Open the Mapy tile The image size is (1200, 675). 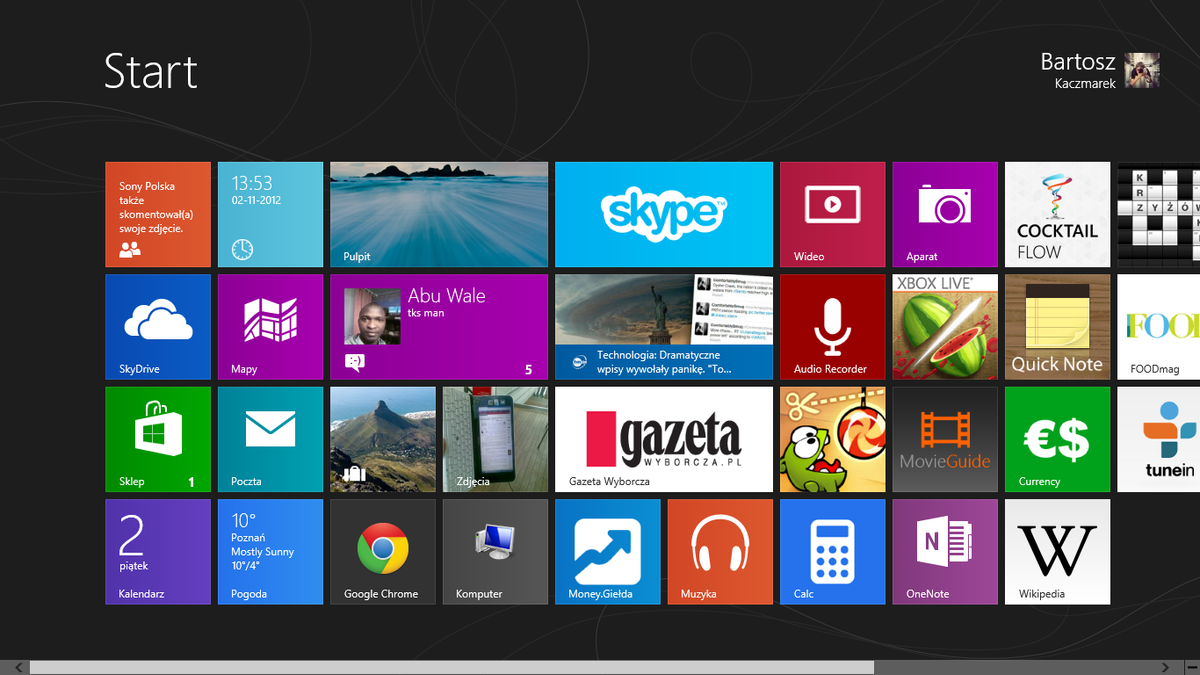(x=269, y=327)
